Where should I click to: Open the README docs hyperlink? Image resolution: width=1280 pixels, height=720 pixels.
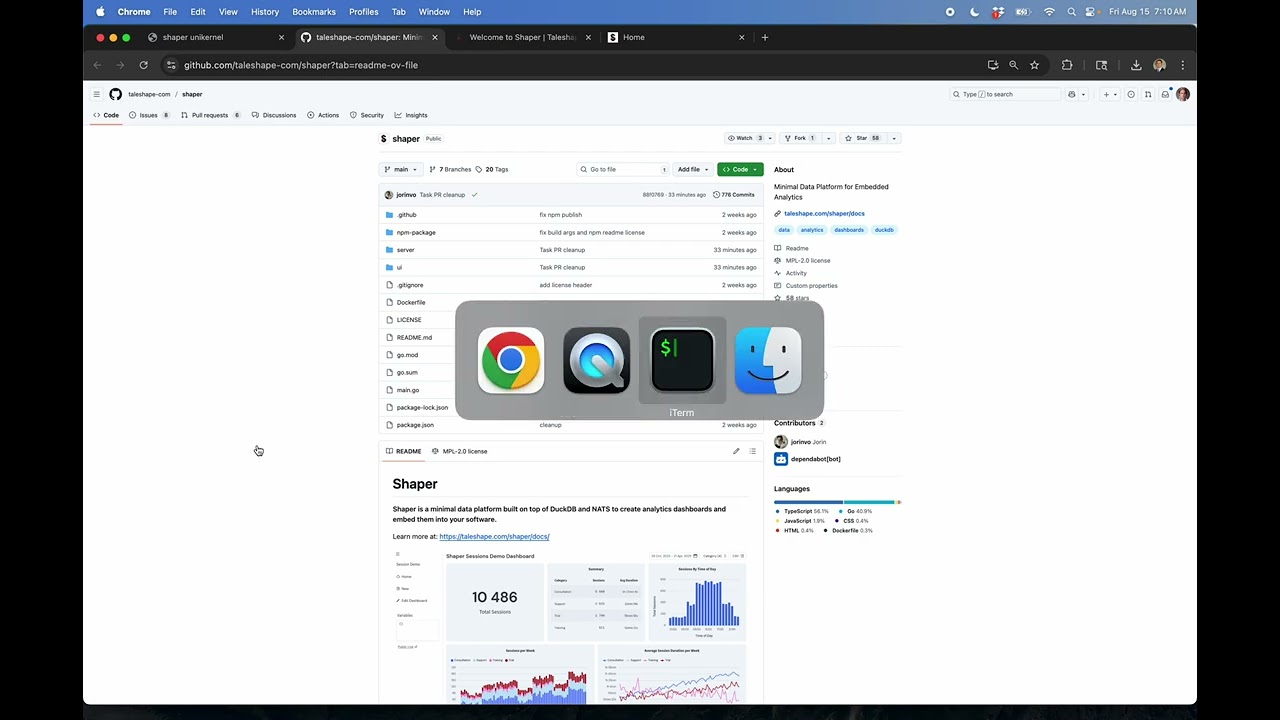click(x=494, y=537)
